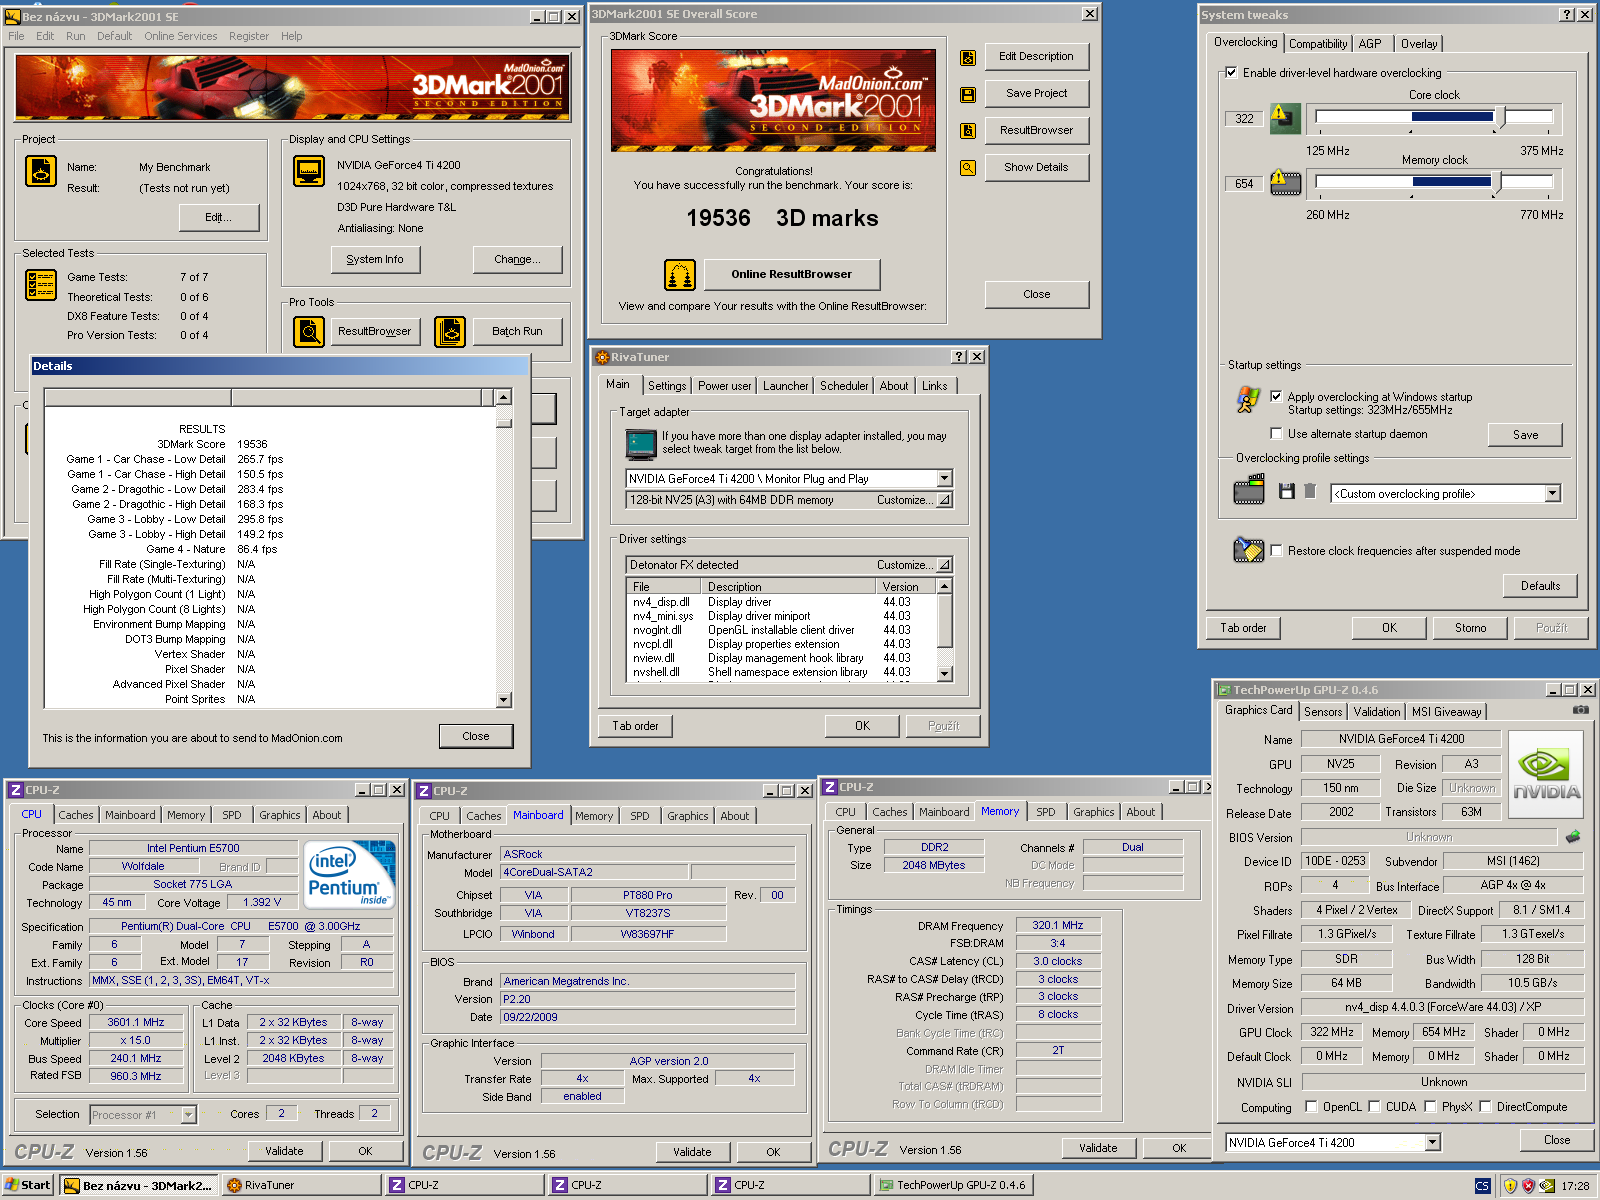Click the Online ResultBrowser button
1600x1200 pixels.
pyautogui.click(x=791, y=274)
